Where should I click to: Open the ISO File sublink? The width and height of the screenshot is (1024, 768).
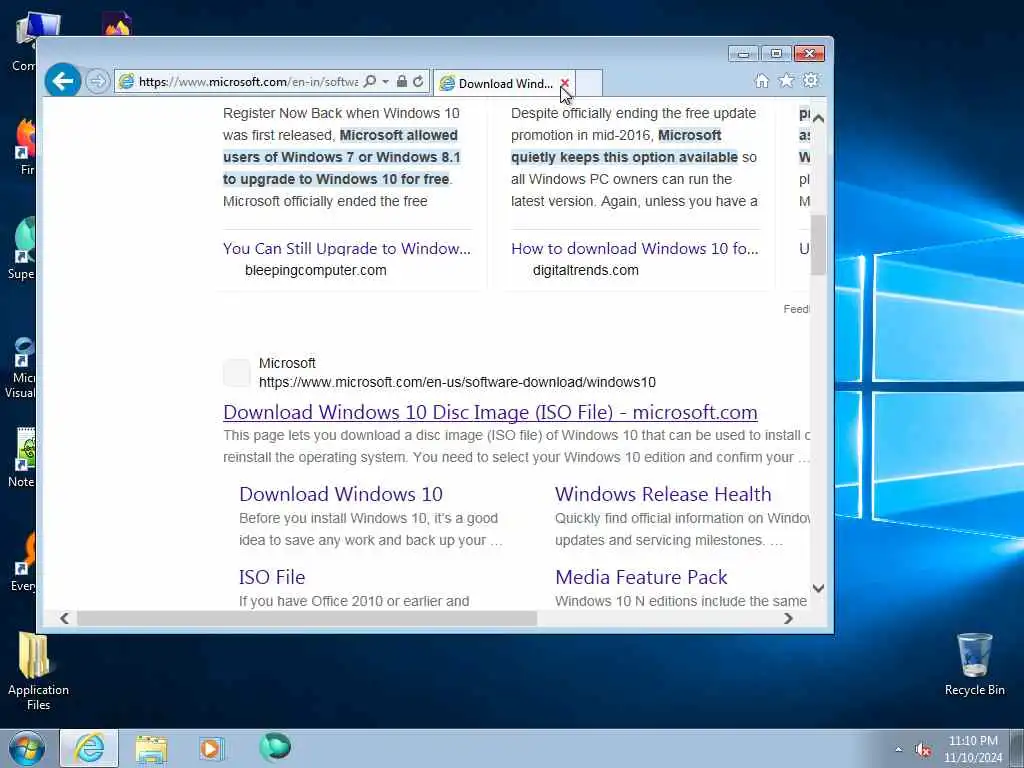pyautogui.click(x=272, y=577)
